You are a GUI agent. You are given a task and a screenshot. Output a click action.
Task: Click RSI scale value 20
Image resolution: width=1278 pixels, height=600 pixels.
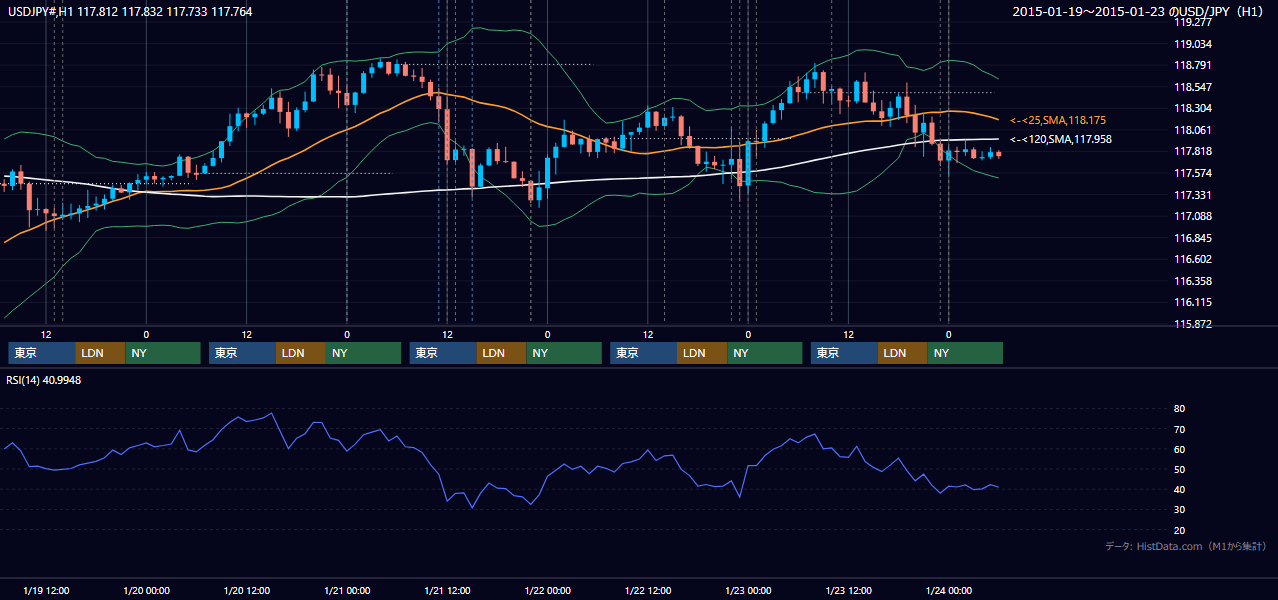[1179, 530]
